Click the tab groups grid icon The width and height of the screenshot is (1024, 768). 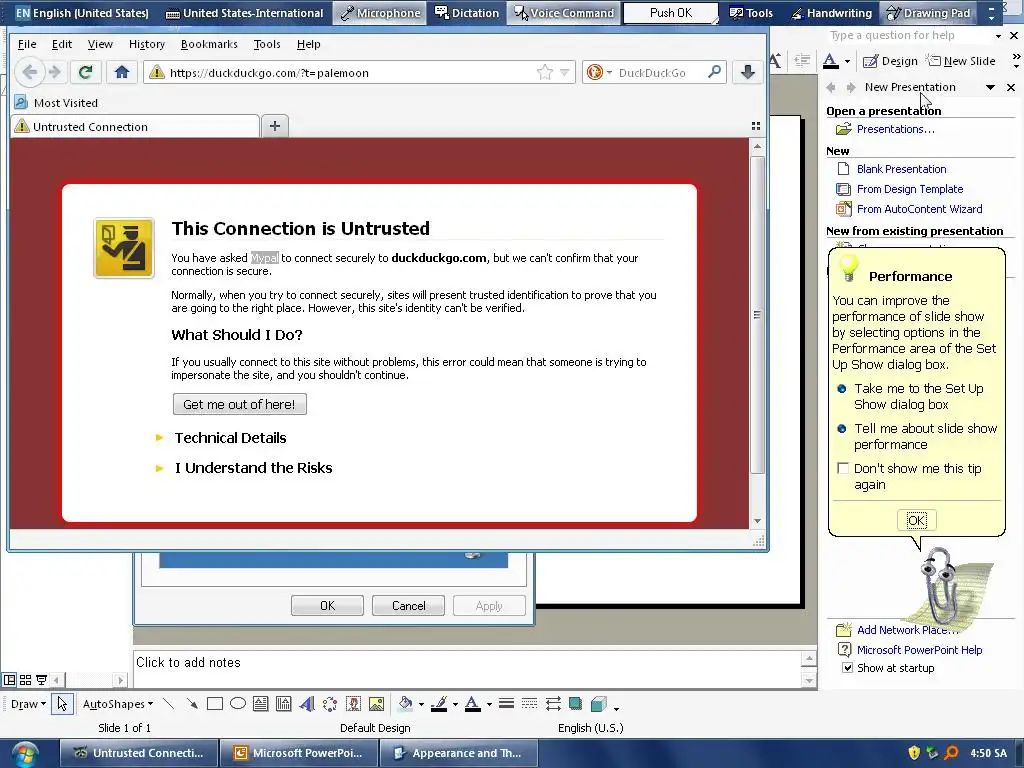[756, 126]
